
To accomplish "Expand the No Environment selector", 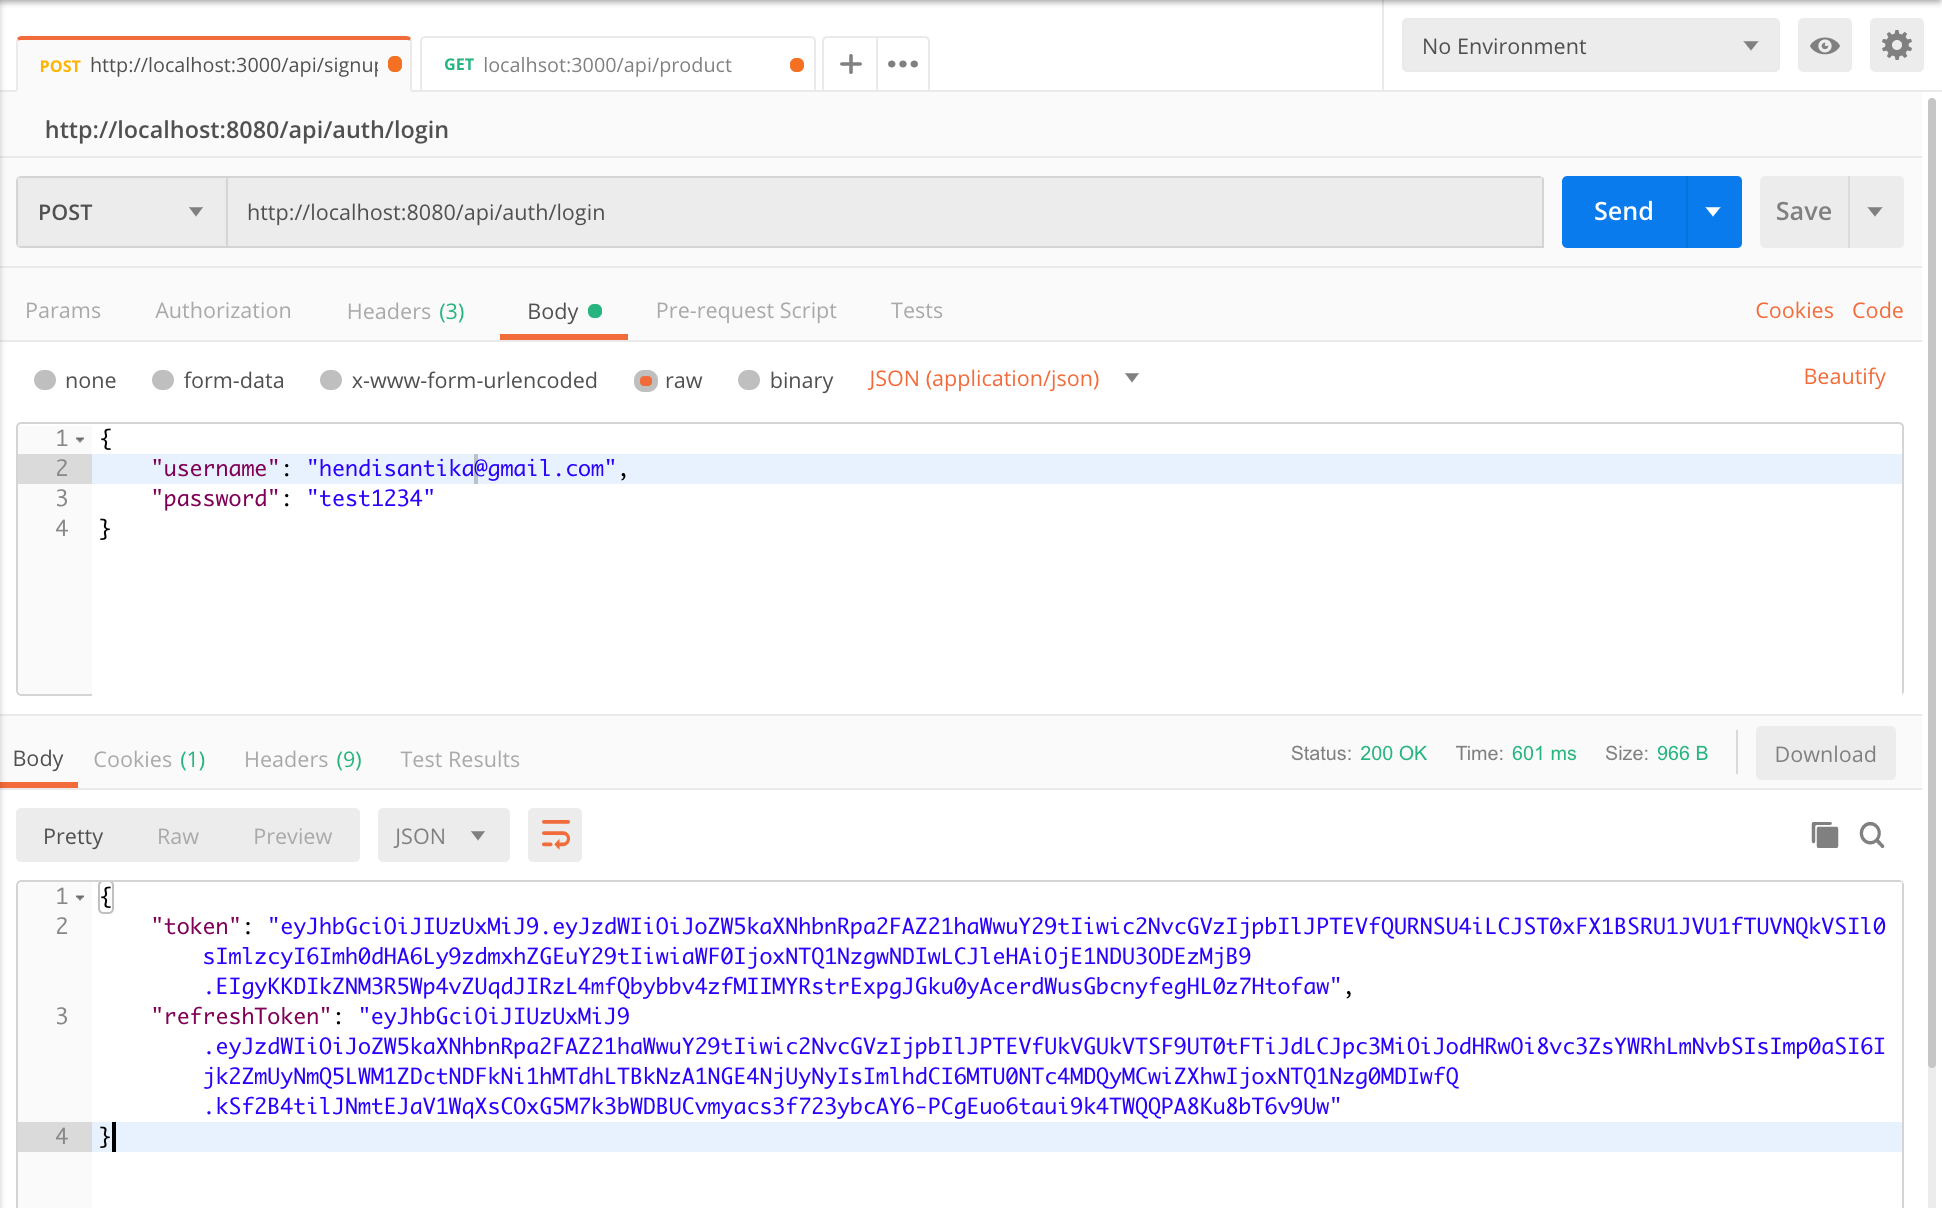I will (x=1590, y=46).
